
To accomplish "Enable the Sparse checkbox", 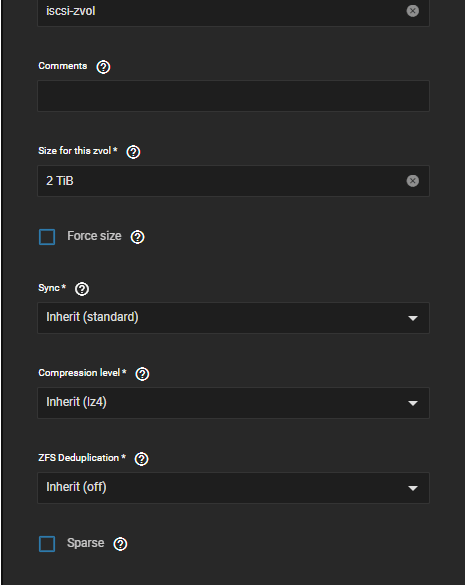I will [47, 544].
